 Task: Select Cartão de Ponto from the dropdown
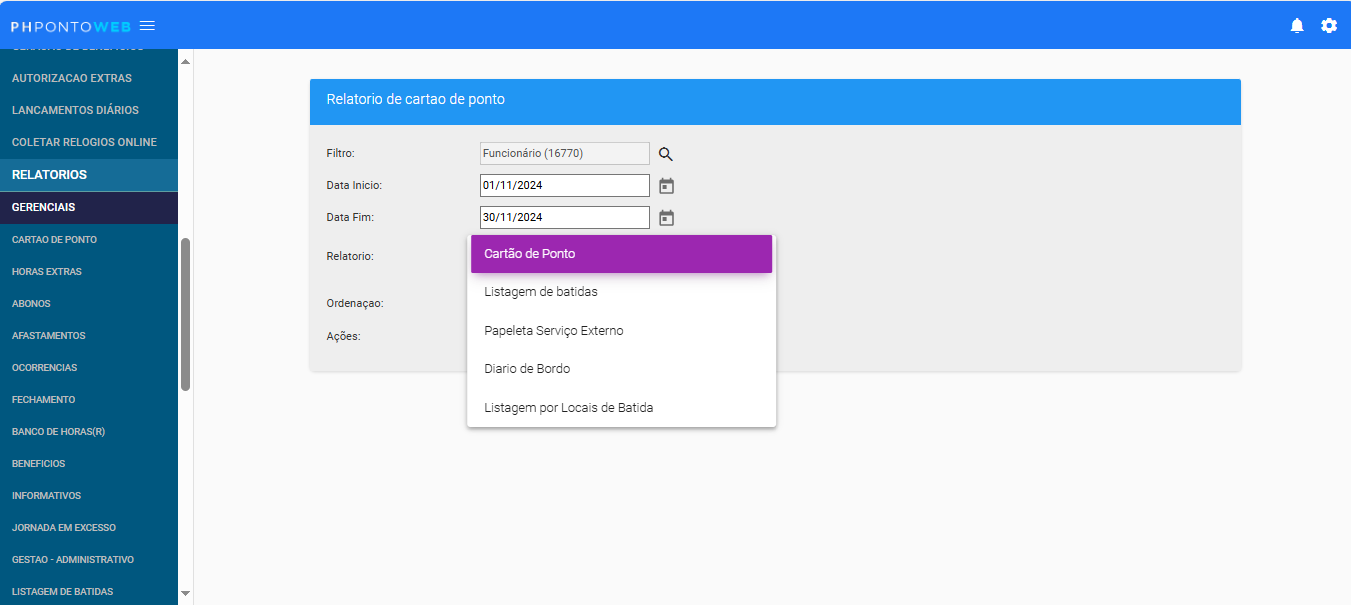(621, 253)
